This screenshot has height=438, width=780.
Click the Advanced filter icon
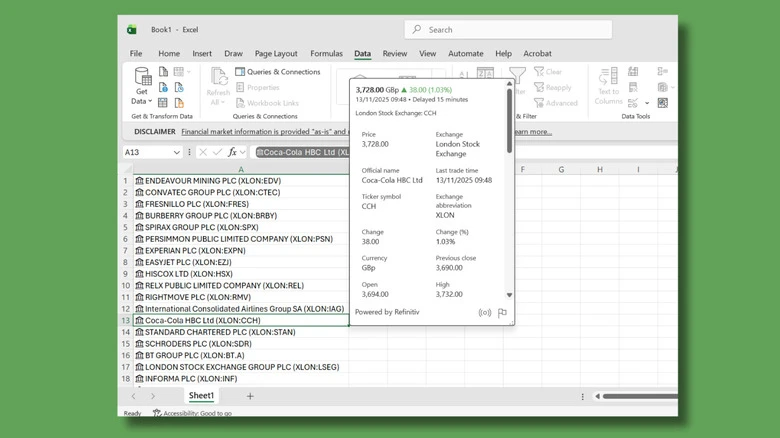click(x=539, y=103)
